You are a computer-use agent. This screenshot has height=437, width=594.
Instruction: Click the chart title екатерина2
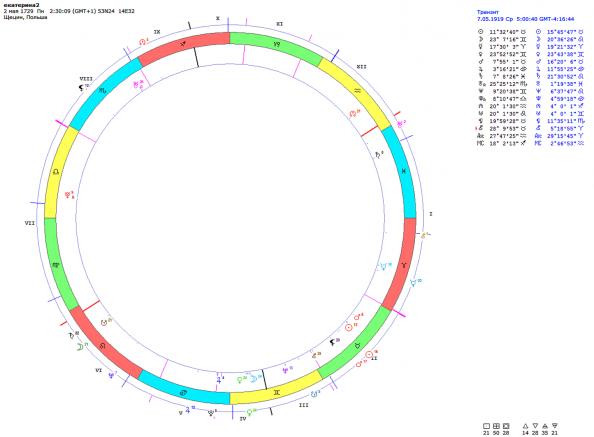[x=22, y=5]
